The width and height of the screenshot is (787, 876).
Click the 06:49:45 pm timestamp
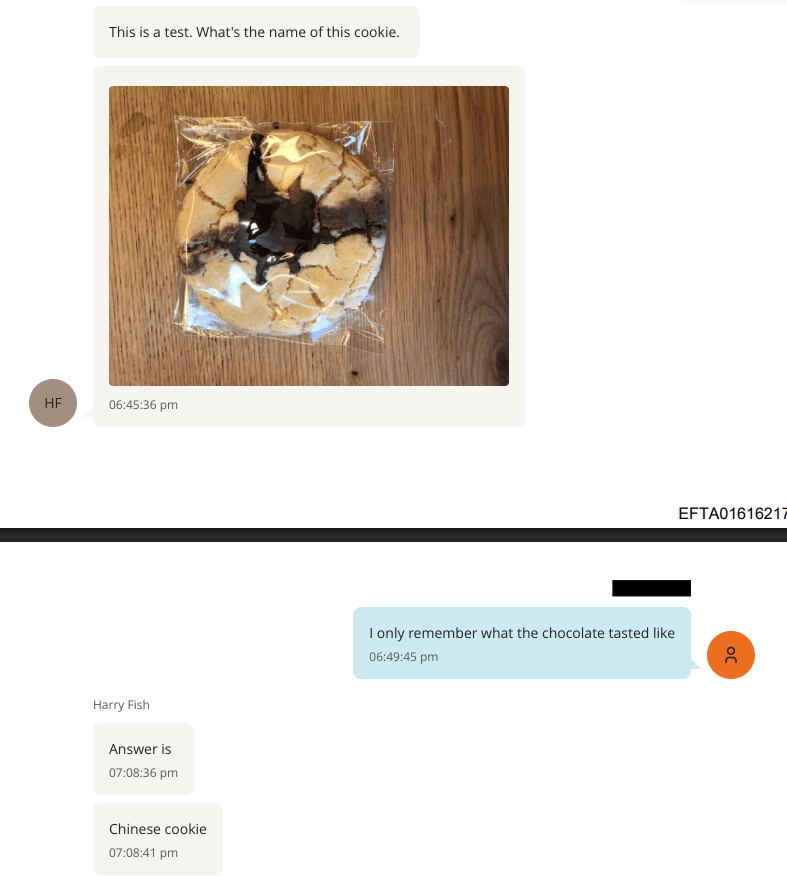coord(403,656)
